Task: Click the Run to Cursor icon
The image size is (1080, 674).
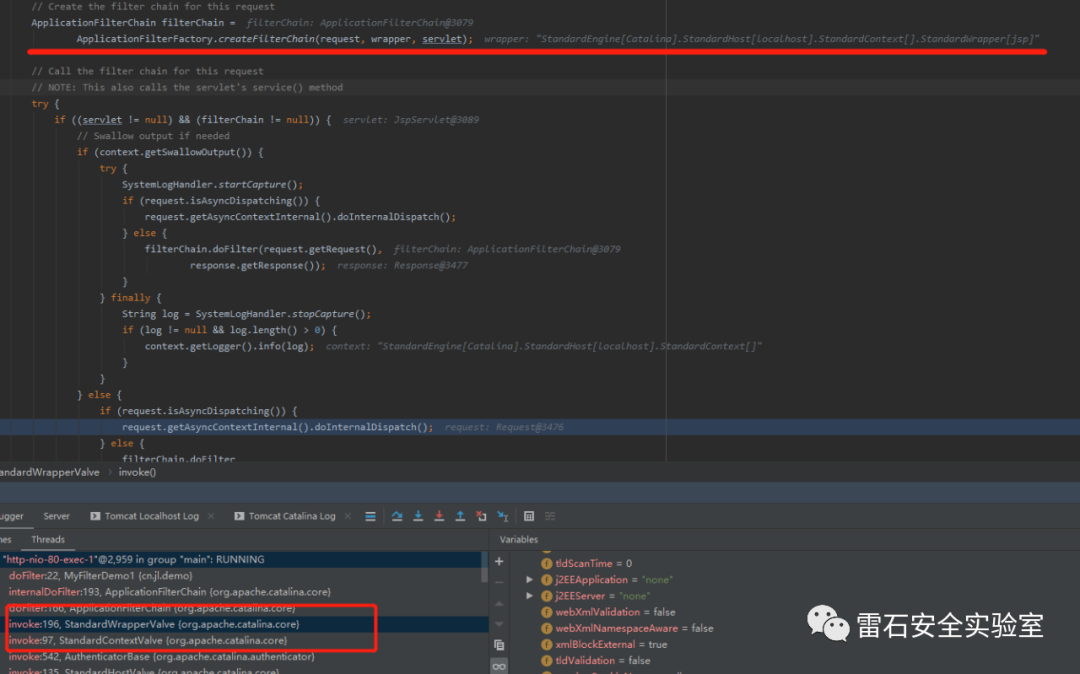Action: [503, 516]
